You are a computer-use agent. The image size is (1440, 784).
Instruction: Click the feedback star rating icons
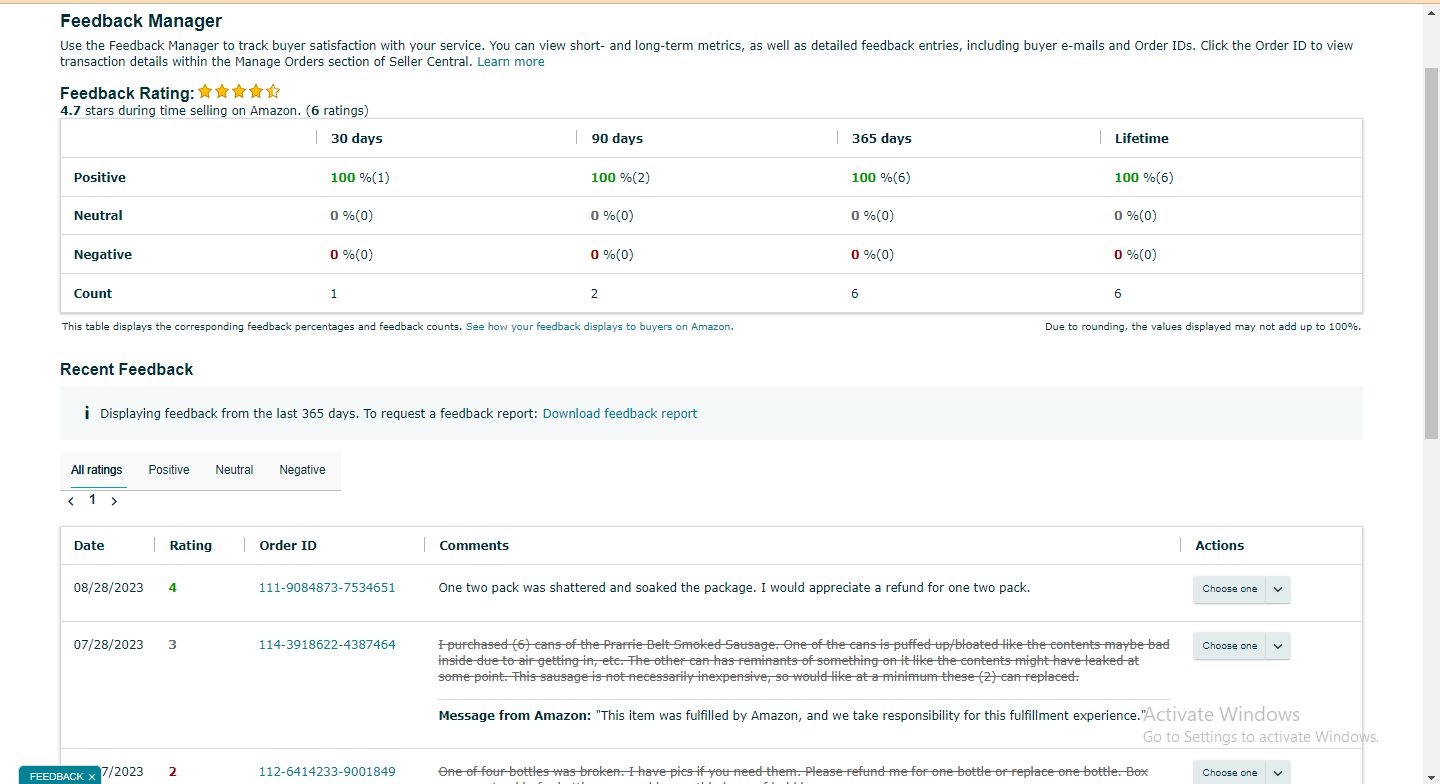(x=239, y=91)
